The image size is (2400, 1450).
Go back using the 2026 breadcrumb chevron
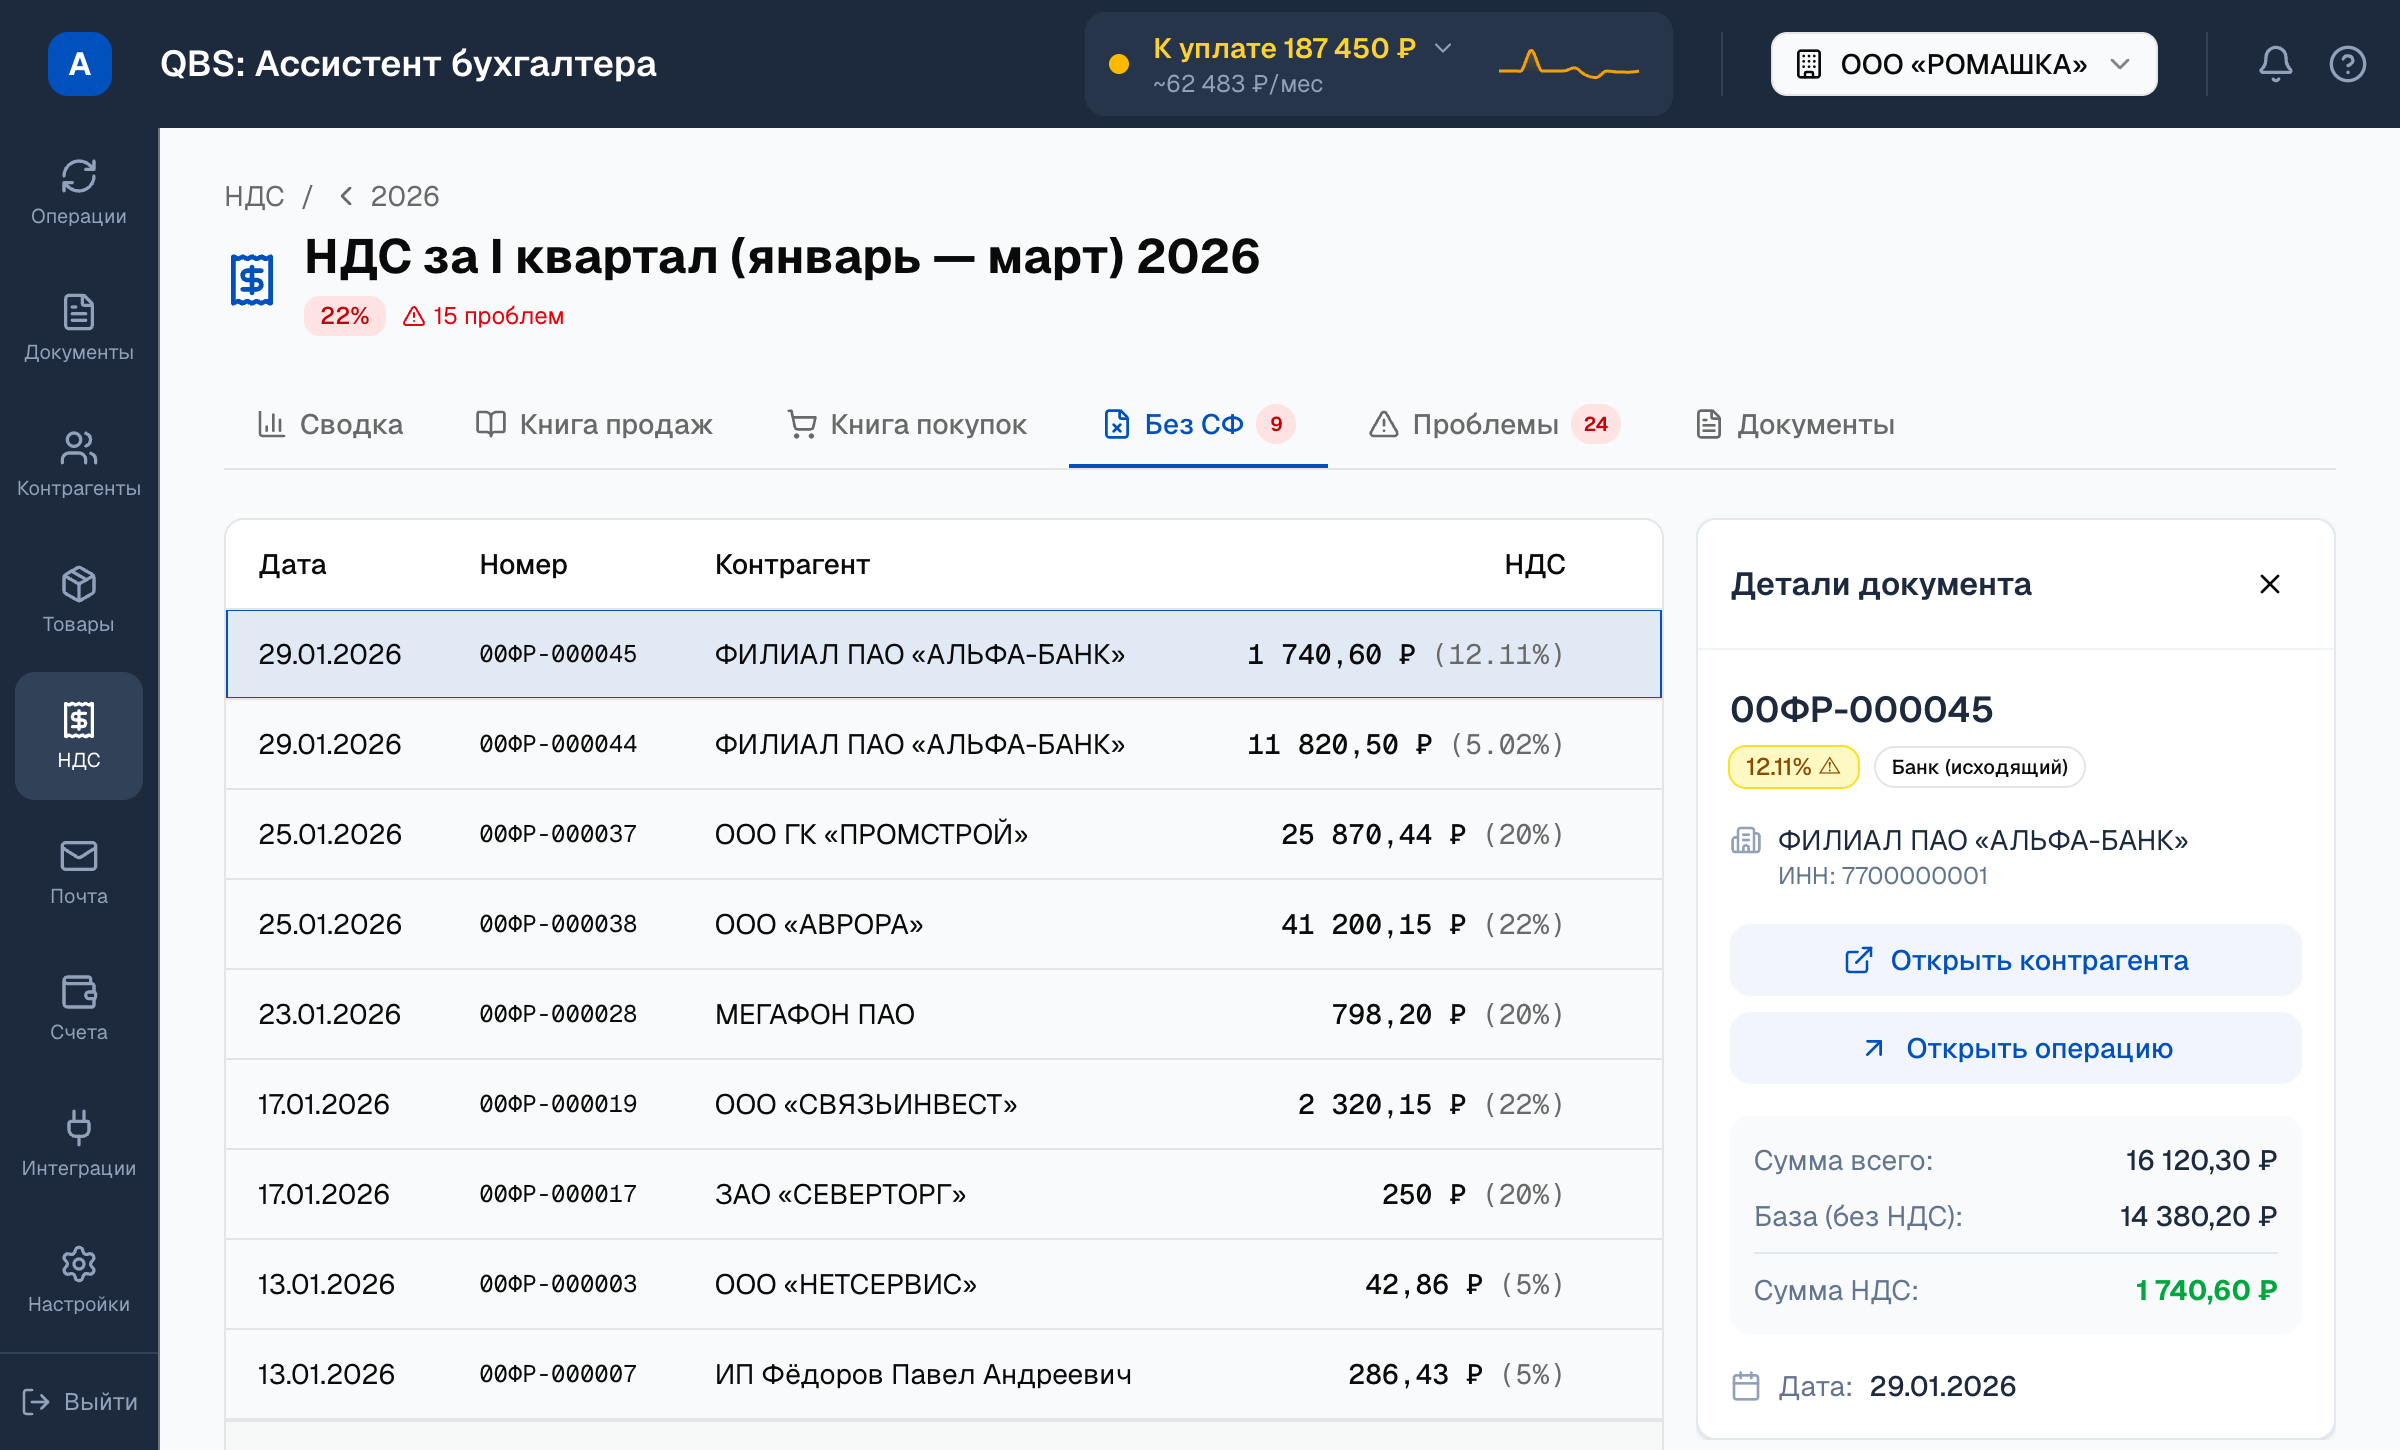(346, 196)
